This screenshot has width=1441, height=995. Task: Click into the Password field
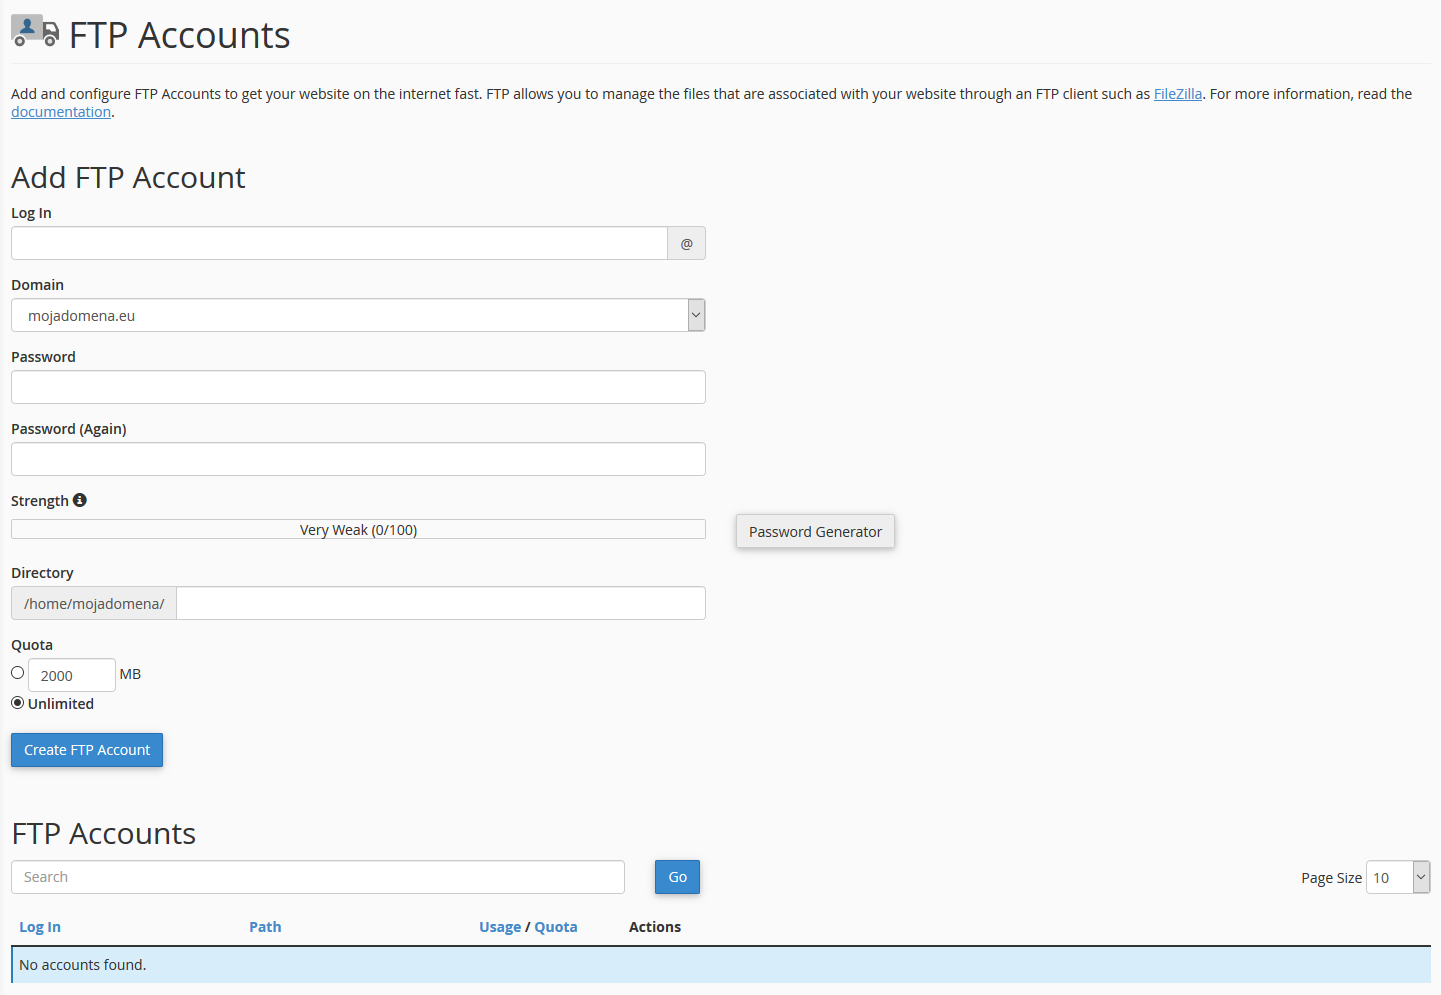coord(358,387)
